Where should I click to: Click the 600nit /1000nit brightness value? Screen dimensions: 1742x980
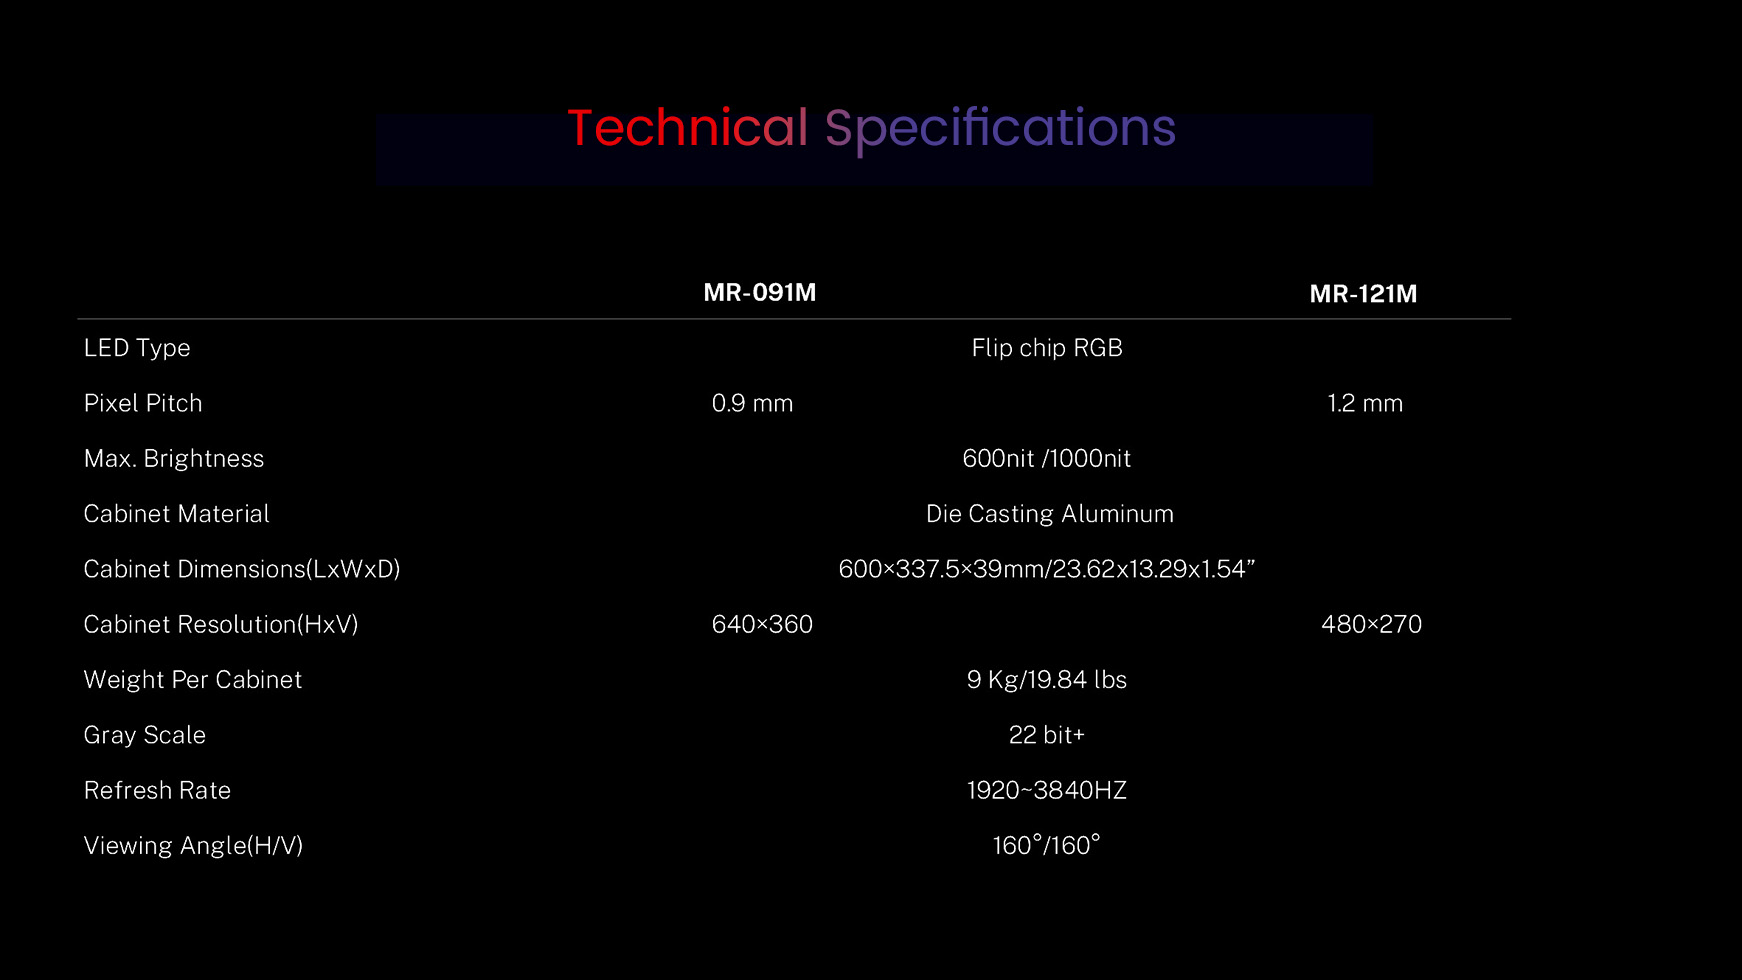click(x=1046, y=458)
